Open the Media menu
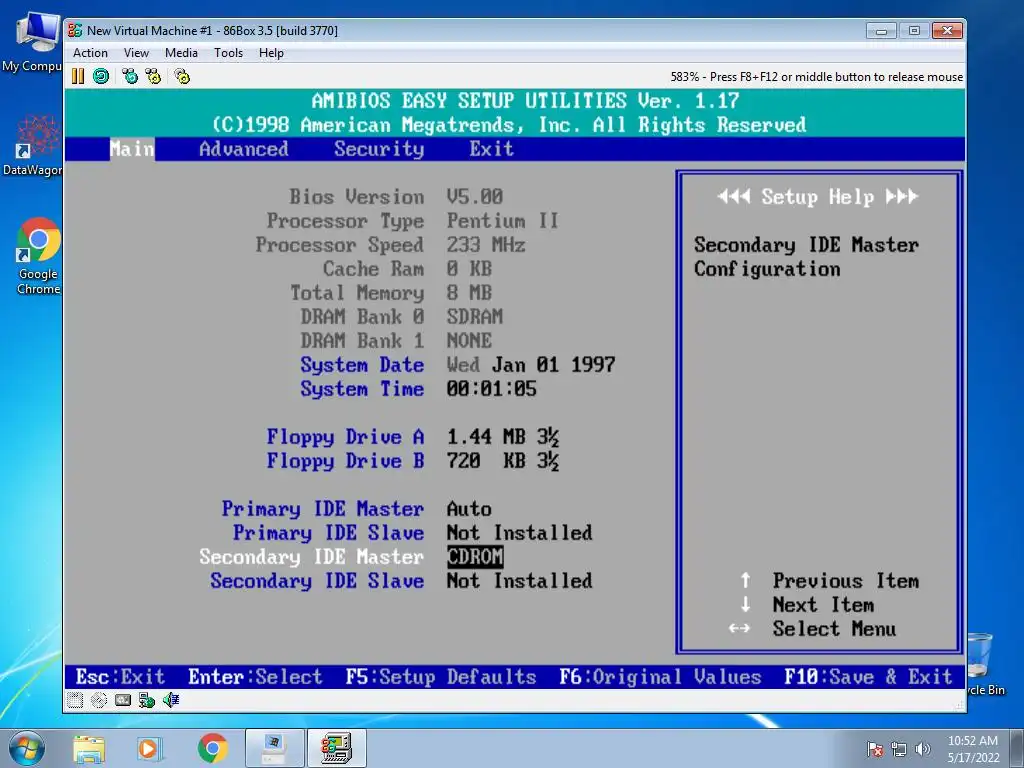Viewport: 1024px width, 768px height. click(181, 53)
